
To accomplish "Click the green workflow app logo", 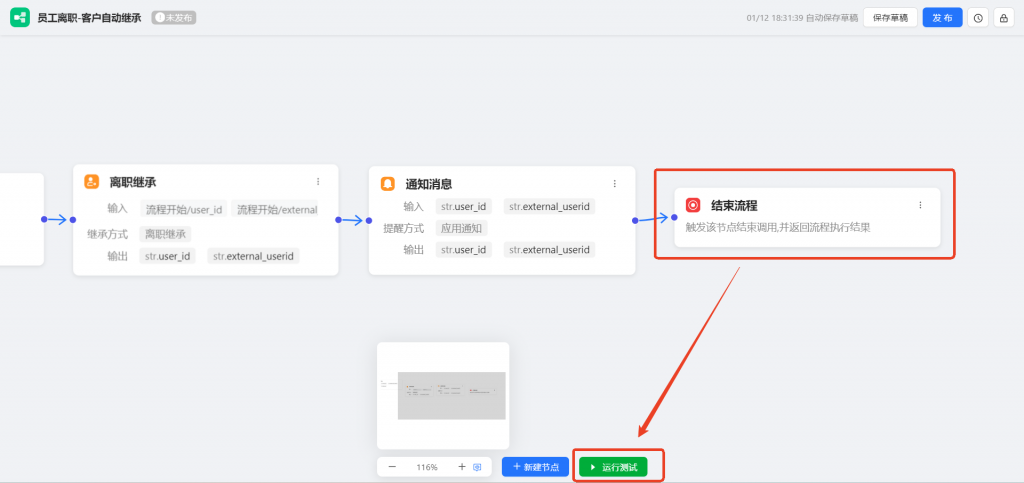I will (x=20, y=18).
